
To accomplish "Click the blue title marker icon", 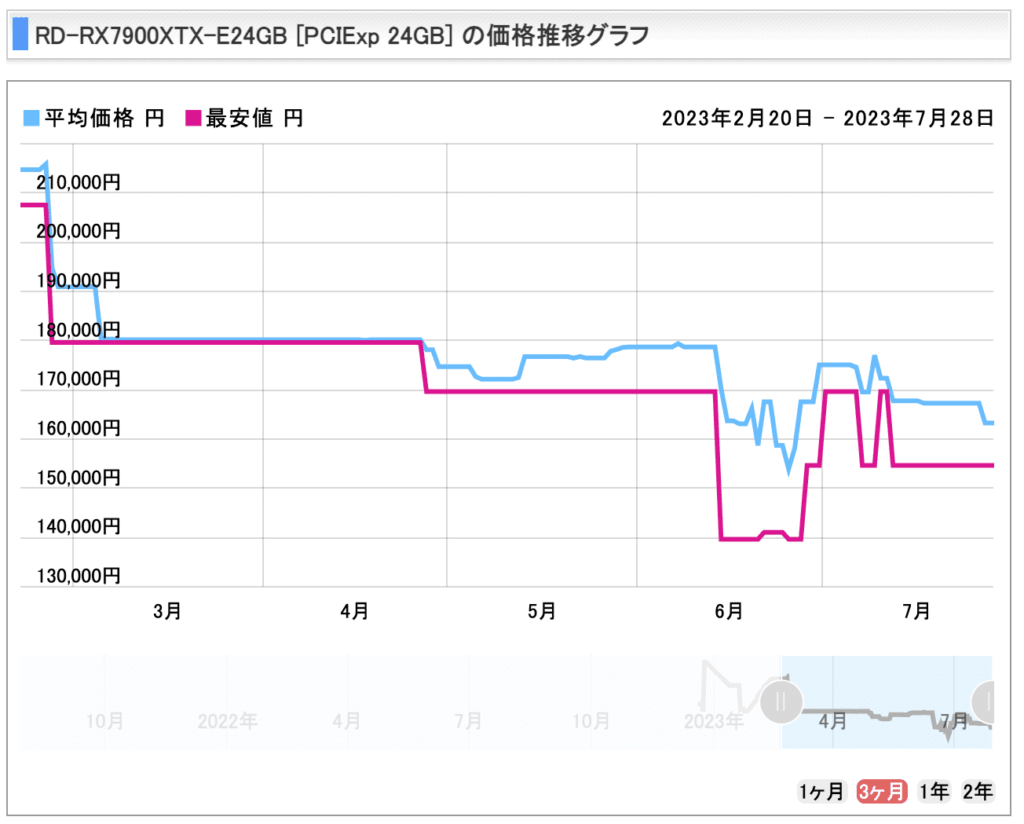I will tap(20, 36).
